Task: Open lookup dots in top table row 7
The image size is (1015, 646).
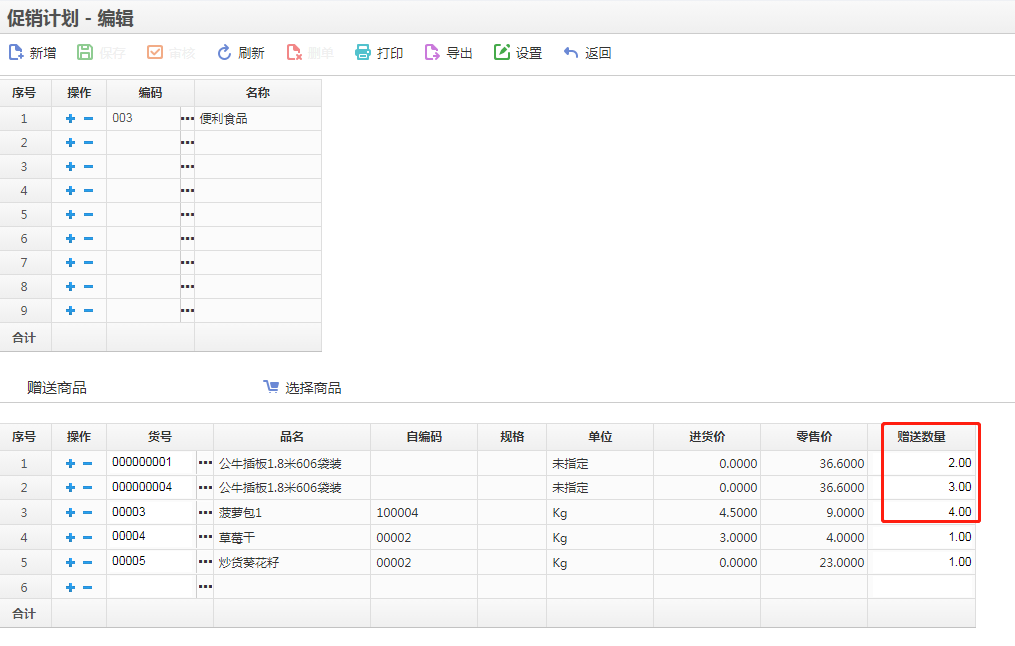Action: (187, 262)
